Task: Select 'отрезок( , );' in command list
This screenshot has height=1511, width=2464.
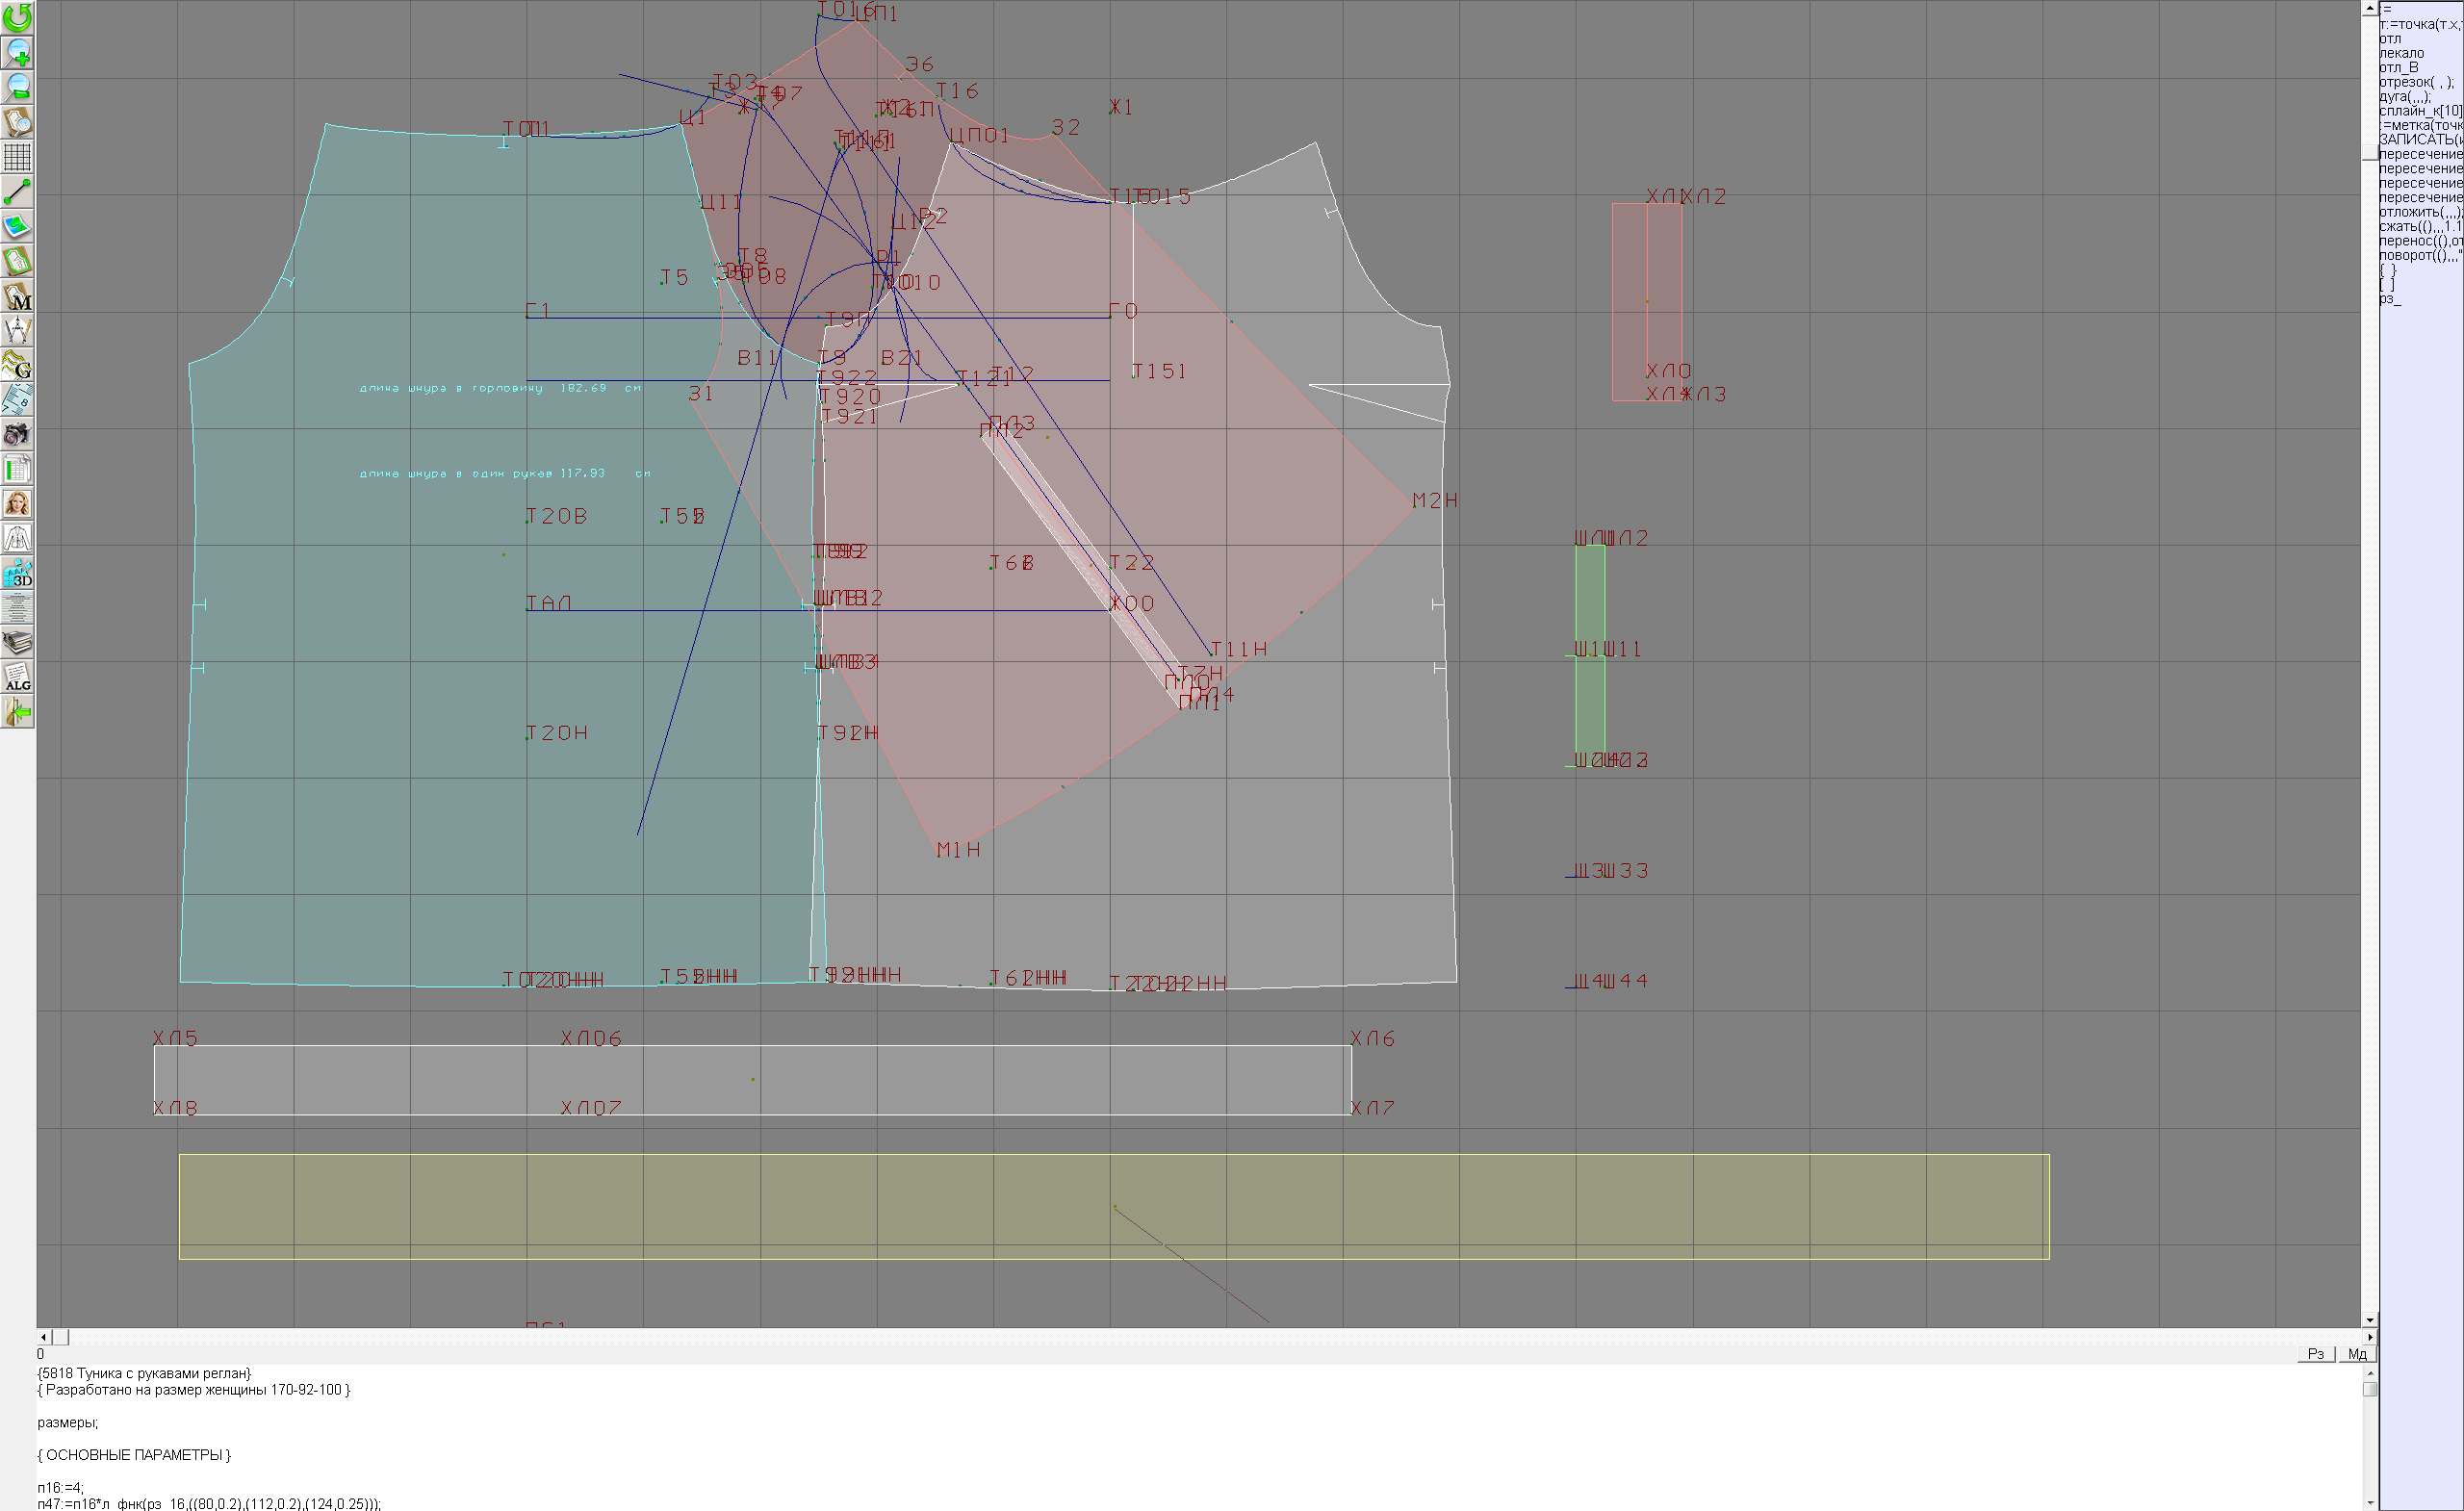Action: click(x=2415, y=82)
